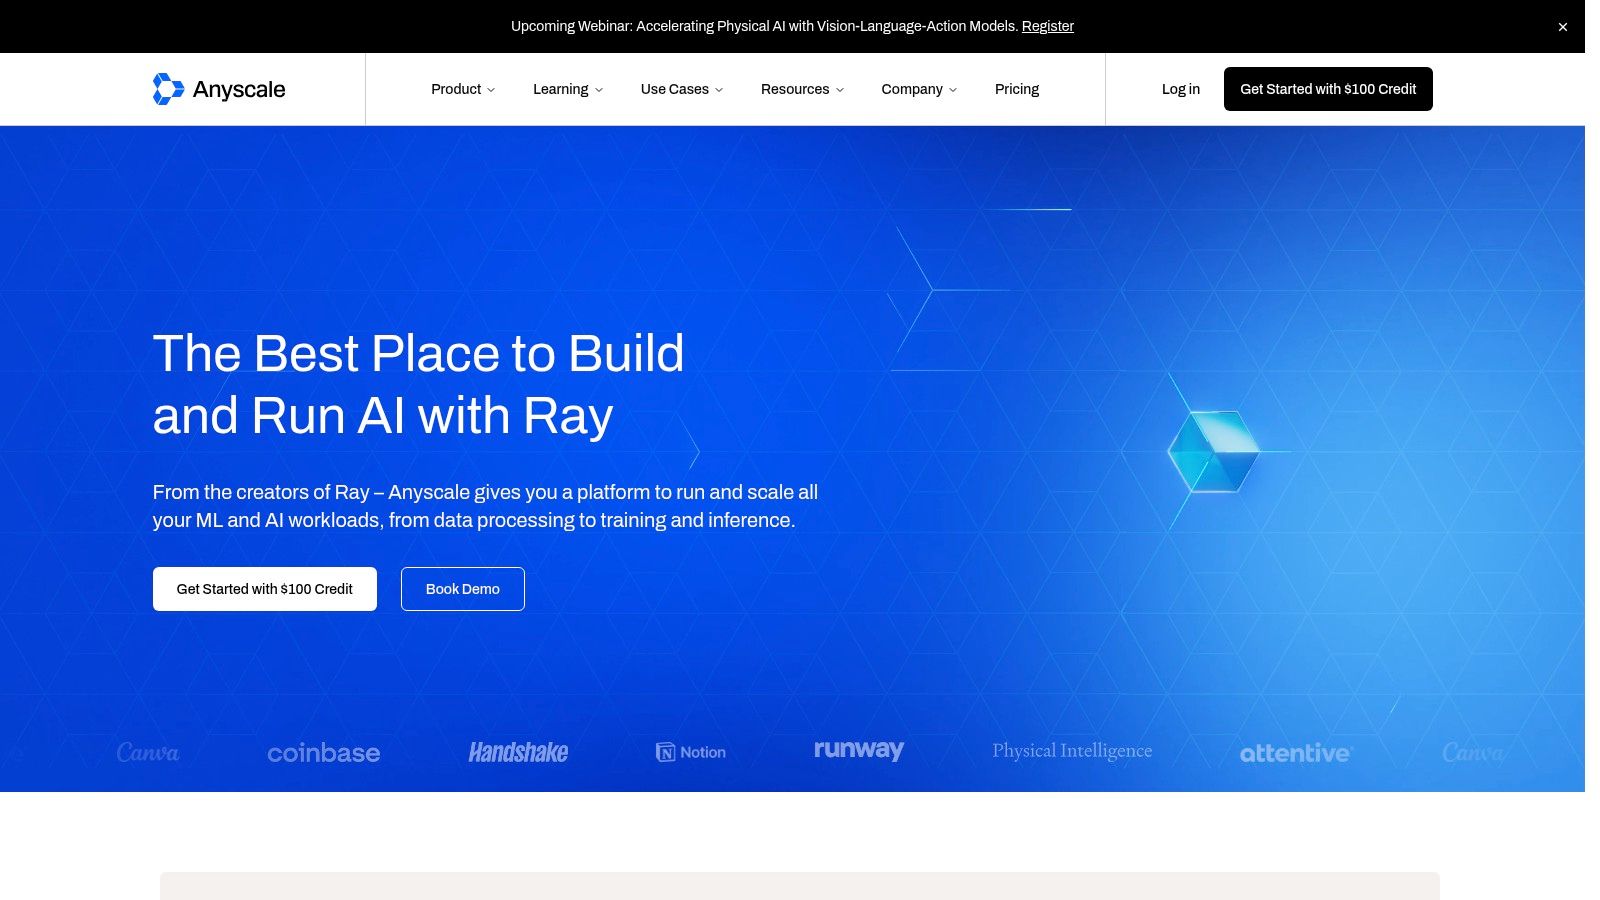The image size is (1600, 900).
Task: Open the Use Cases dropdown
Action: point(681,89)
